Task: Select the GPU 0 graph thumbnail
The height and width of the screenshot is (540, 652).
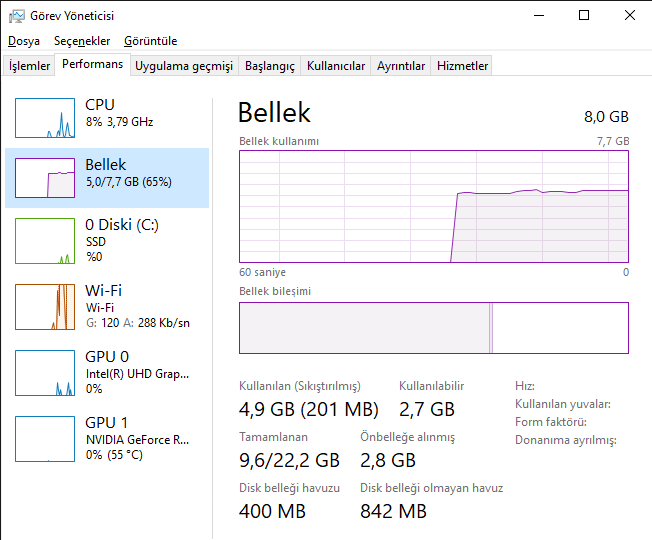Action: tap(45, 373)
